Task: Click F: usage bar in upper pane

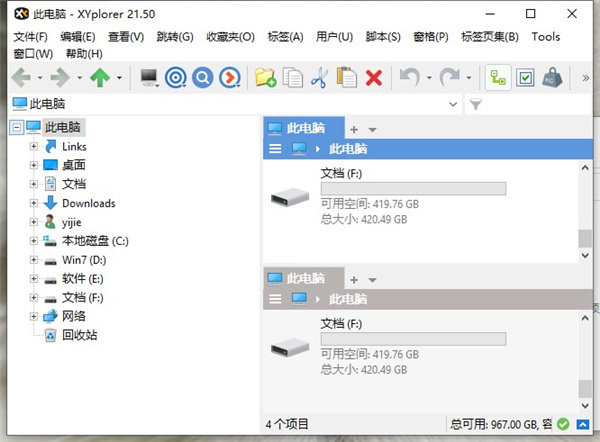Action: pyautogui.click(x=413, y=189)
